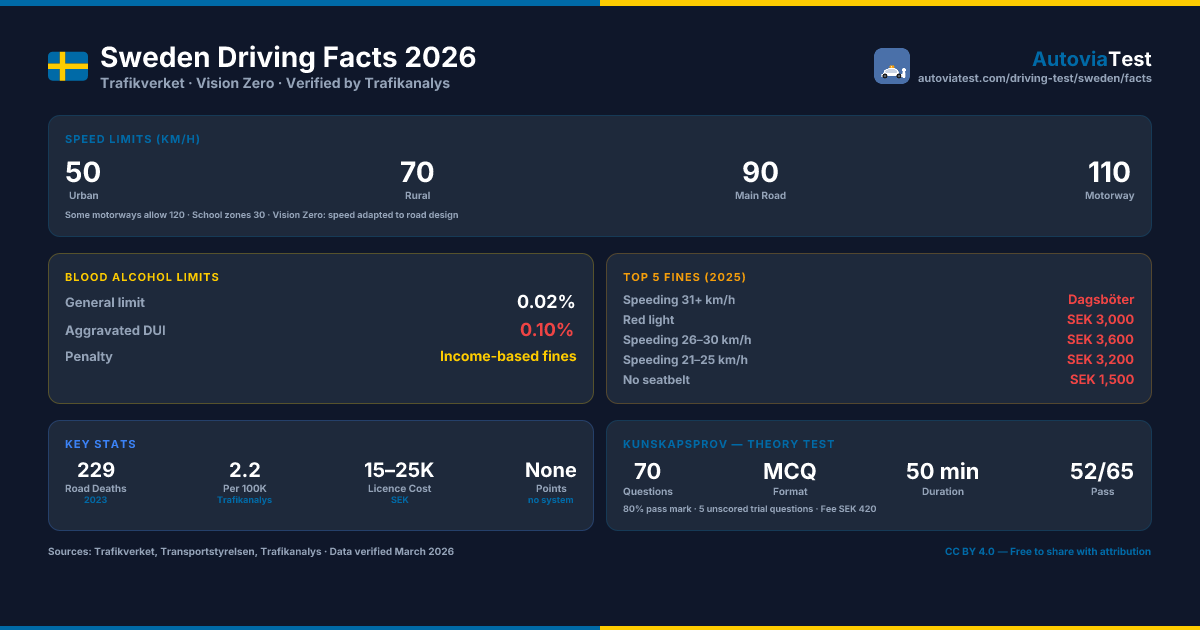Select the Red light SEK 3,000 row

coord(878,320)
